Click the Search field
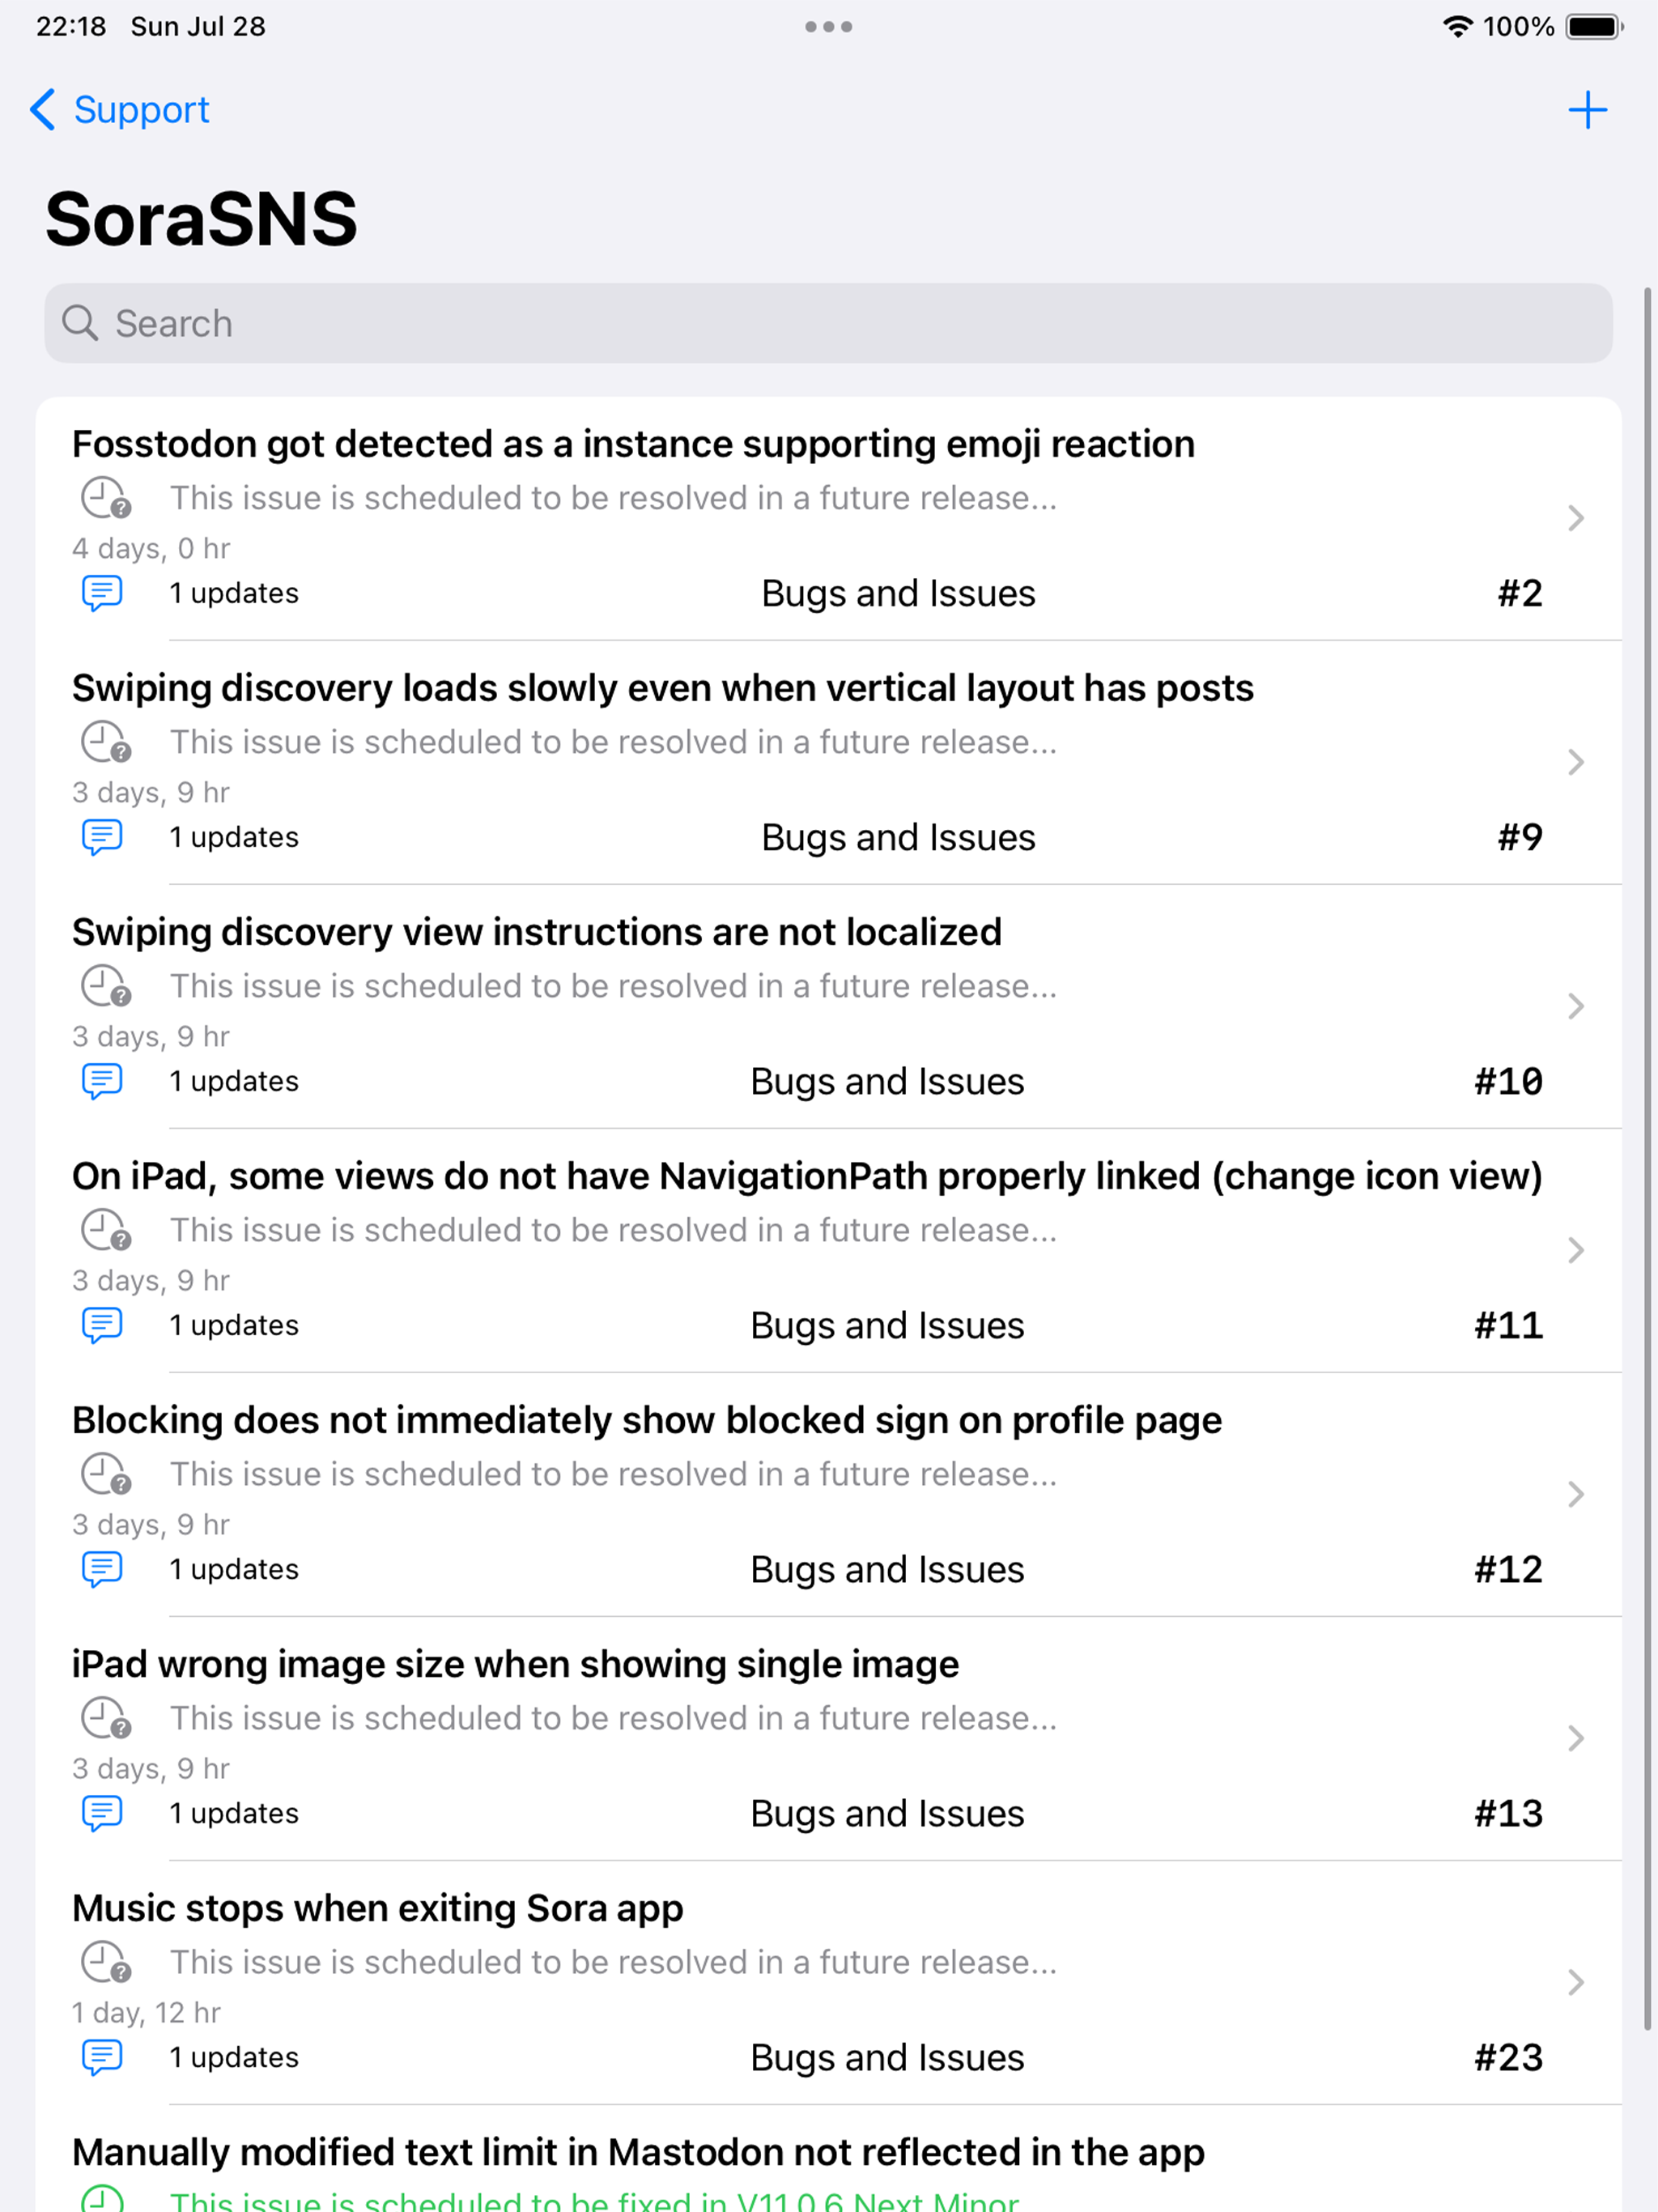Image resolution: width=1658 pixels, height=2212 pixels. pos(828,323)
